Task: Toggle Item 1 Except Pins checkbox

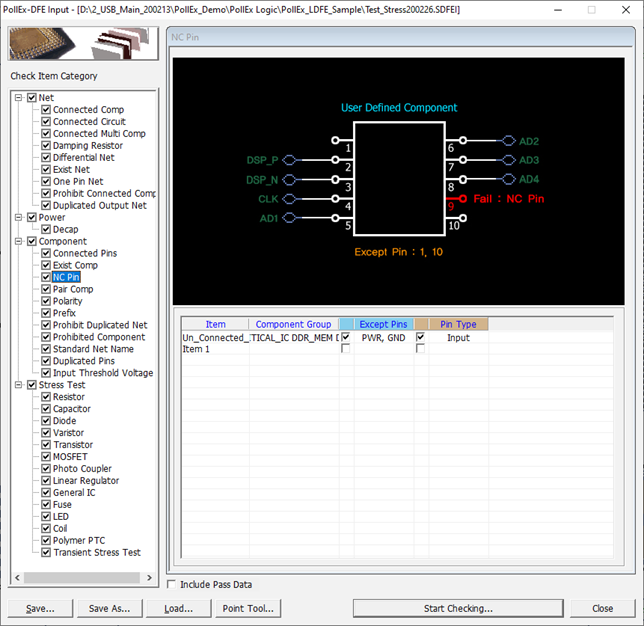Action: 346,349
